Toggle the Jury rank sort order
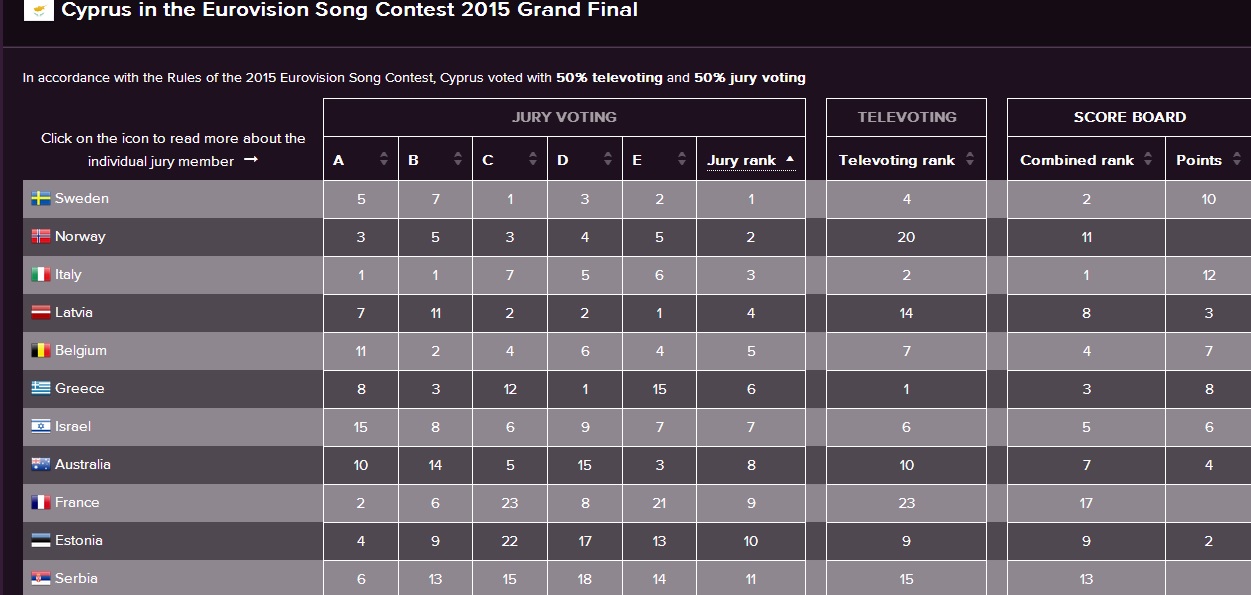This screenshot has width=1251, height=595. pyautogui.click(x=751, y=160)
